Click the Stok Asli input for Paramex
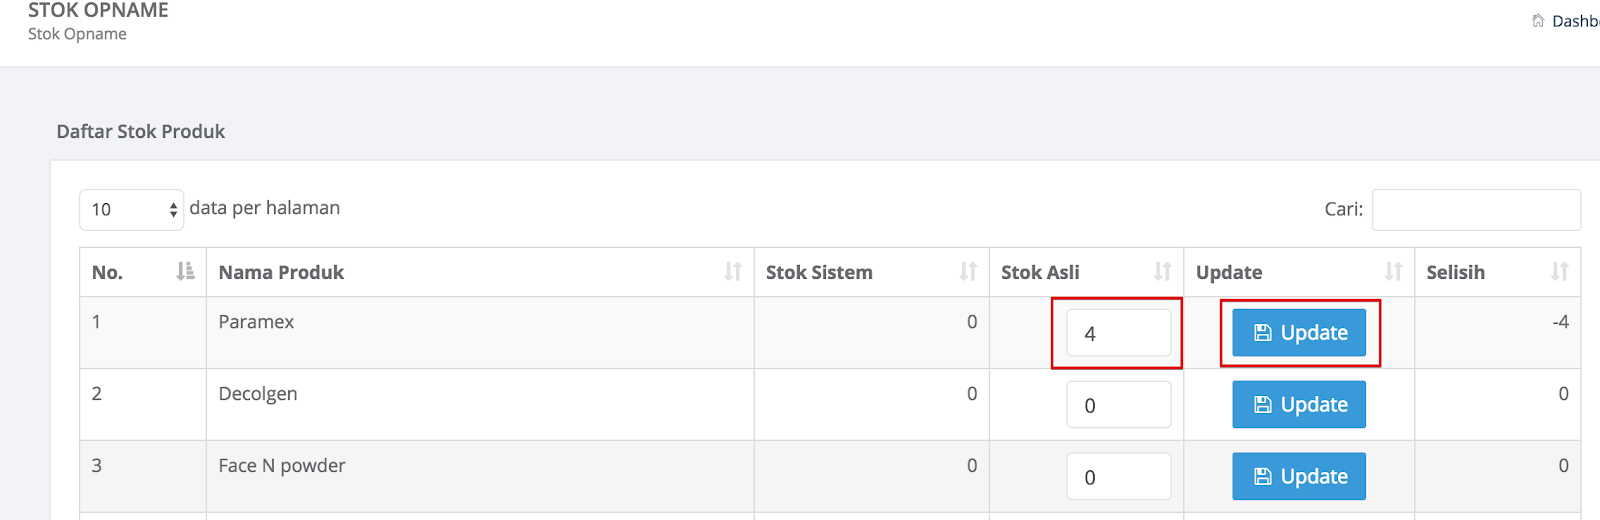 [1119, 333]
